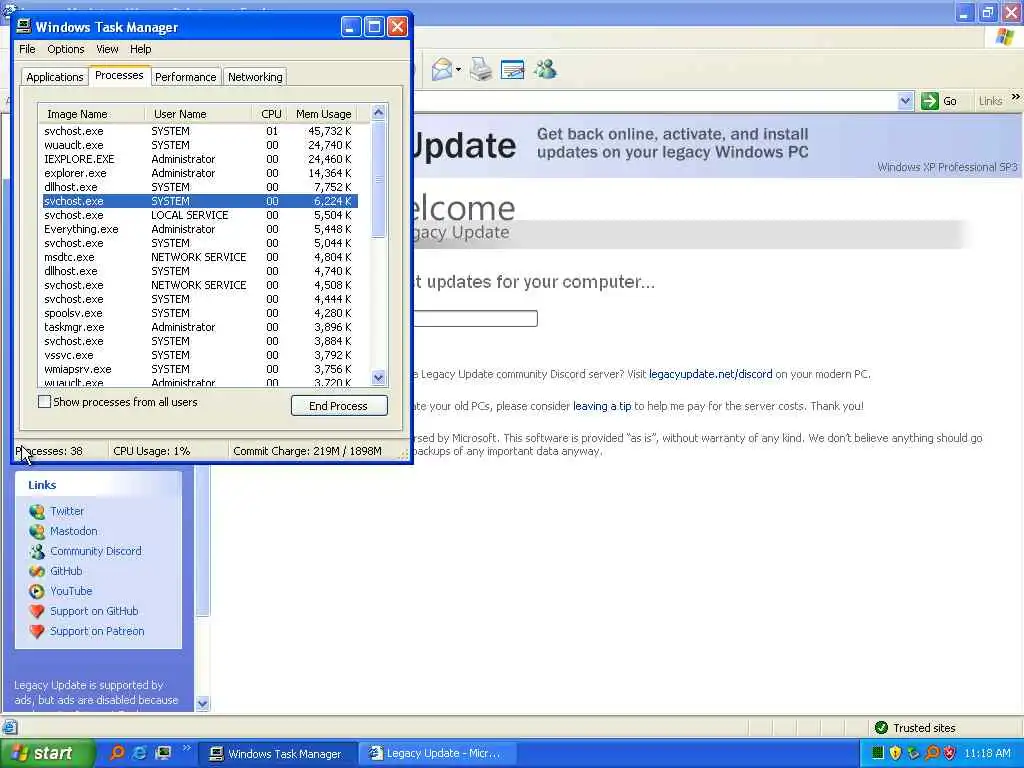
Task: Select the vssvc.exe process row
Action: pyautogui.click(x=200, y=355)
